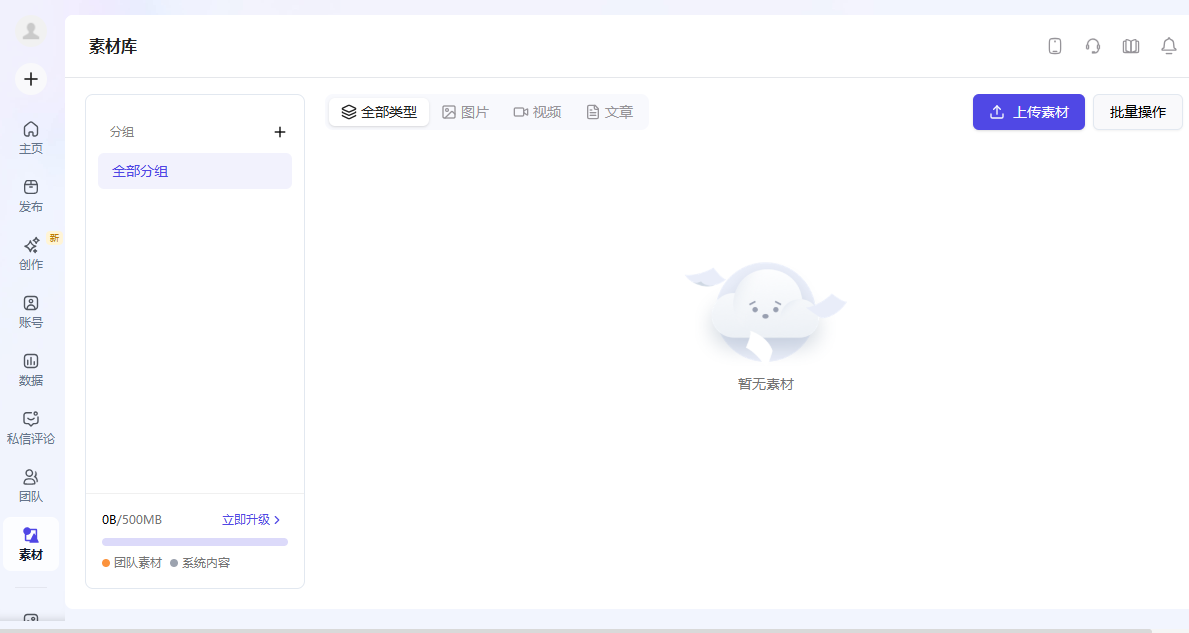The width and height of the screenshot is (1189, 633).
Task: Go to 主页 in the sidebar
Action: [x=31, y=138]
